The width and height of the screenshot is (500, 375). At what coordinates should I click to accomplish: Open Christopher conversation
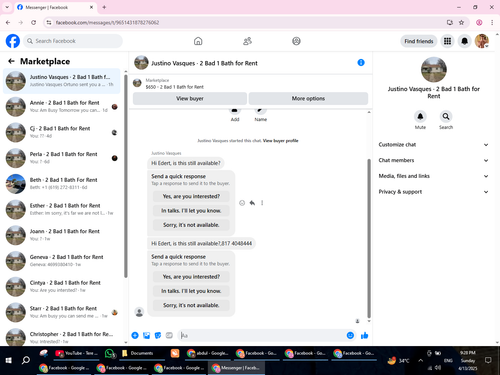click(x=62, y=337)
